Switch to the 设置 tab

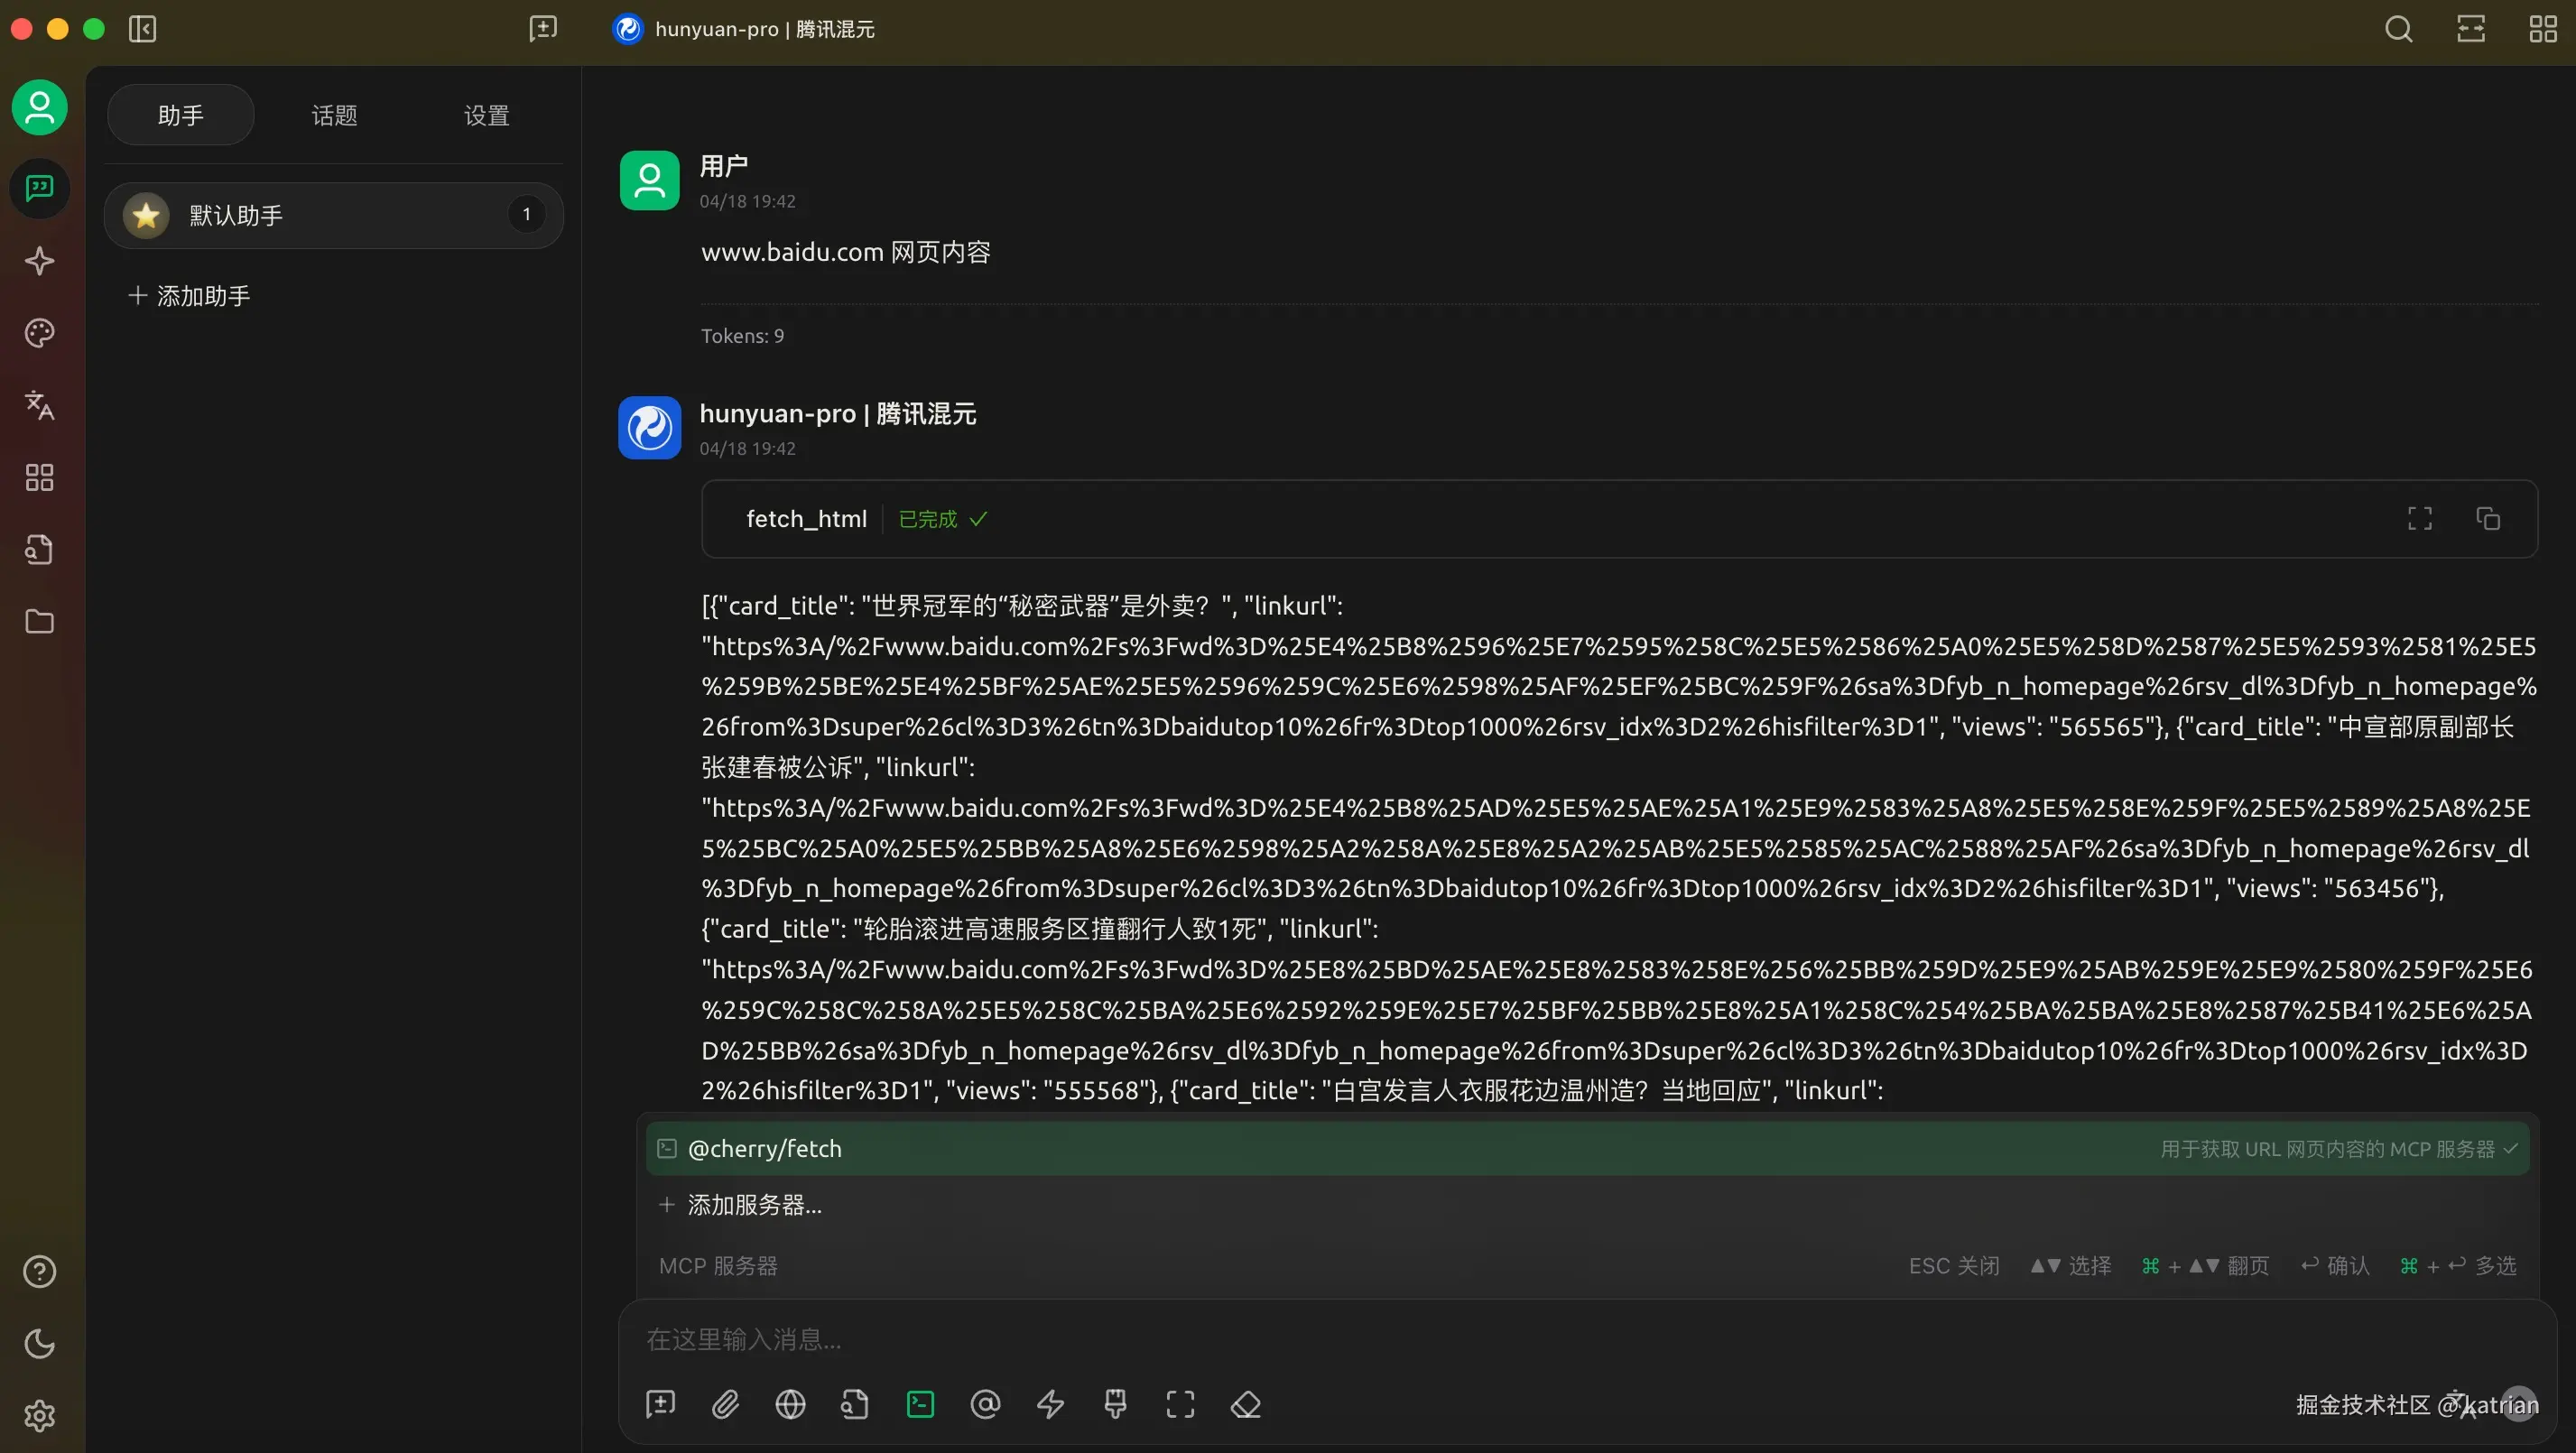tap(487, 115)
